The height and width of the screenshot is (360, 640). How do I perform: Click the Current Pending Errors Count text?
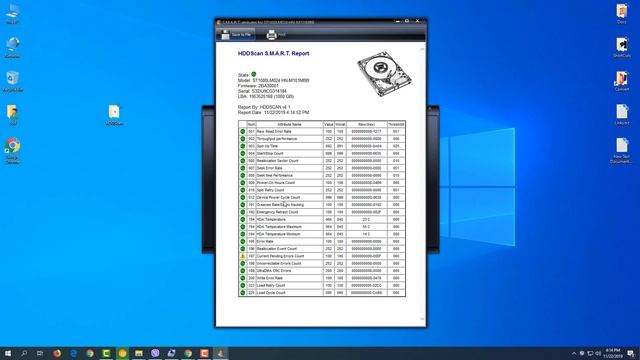(x=280, y=256)
